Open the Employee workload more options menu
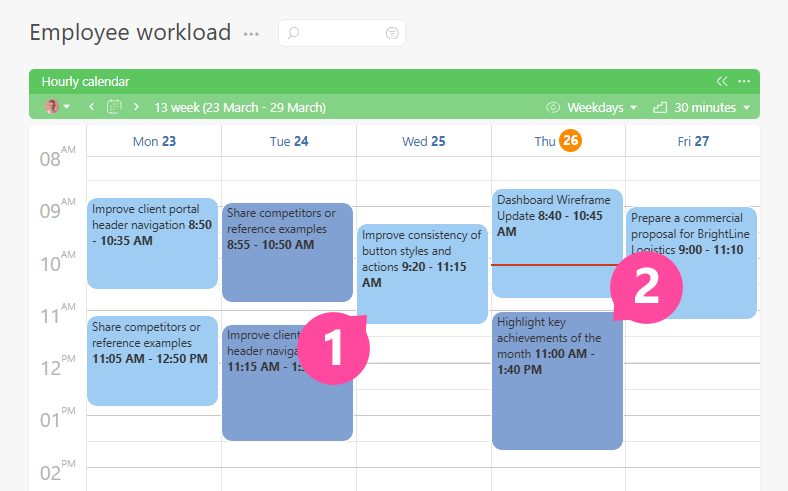788x491 pixels. point(251,34)
